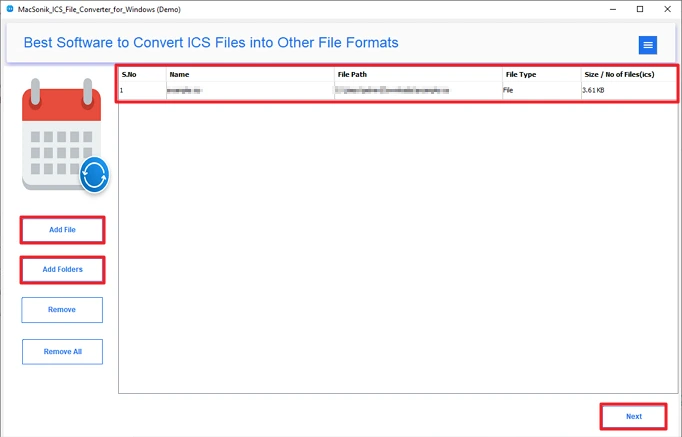Close the ICS File Converter window
This screenshot has width=682, height=437.
(x=667, y=9)
